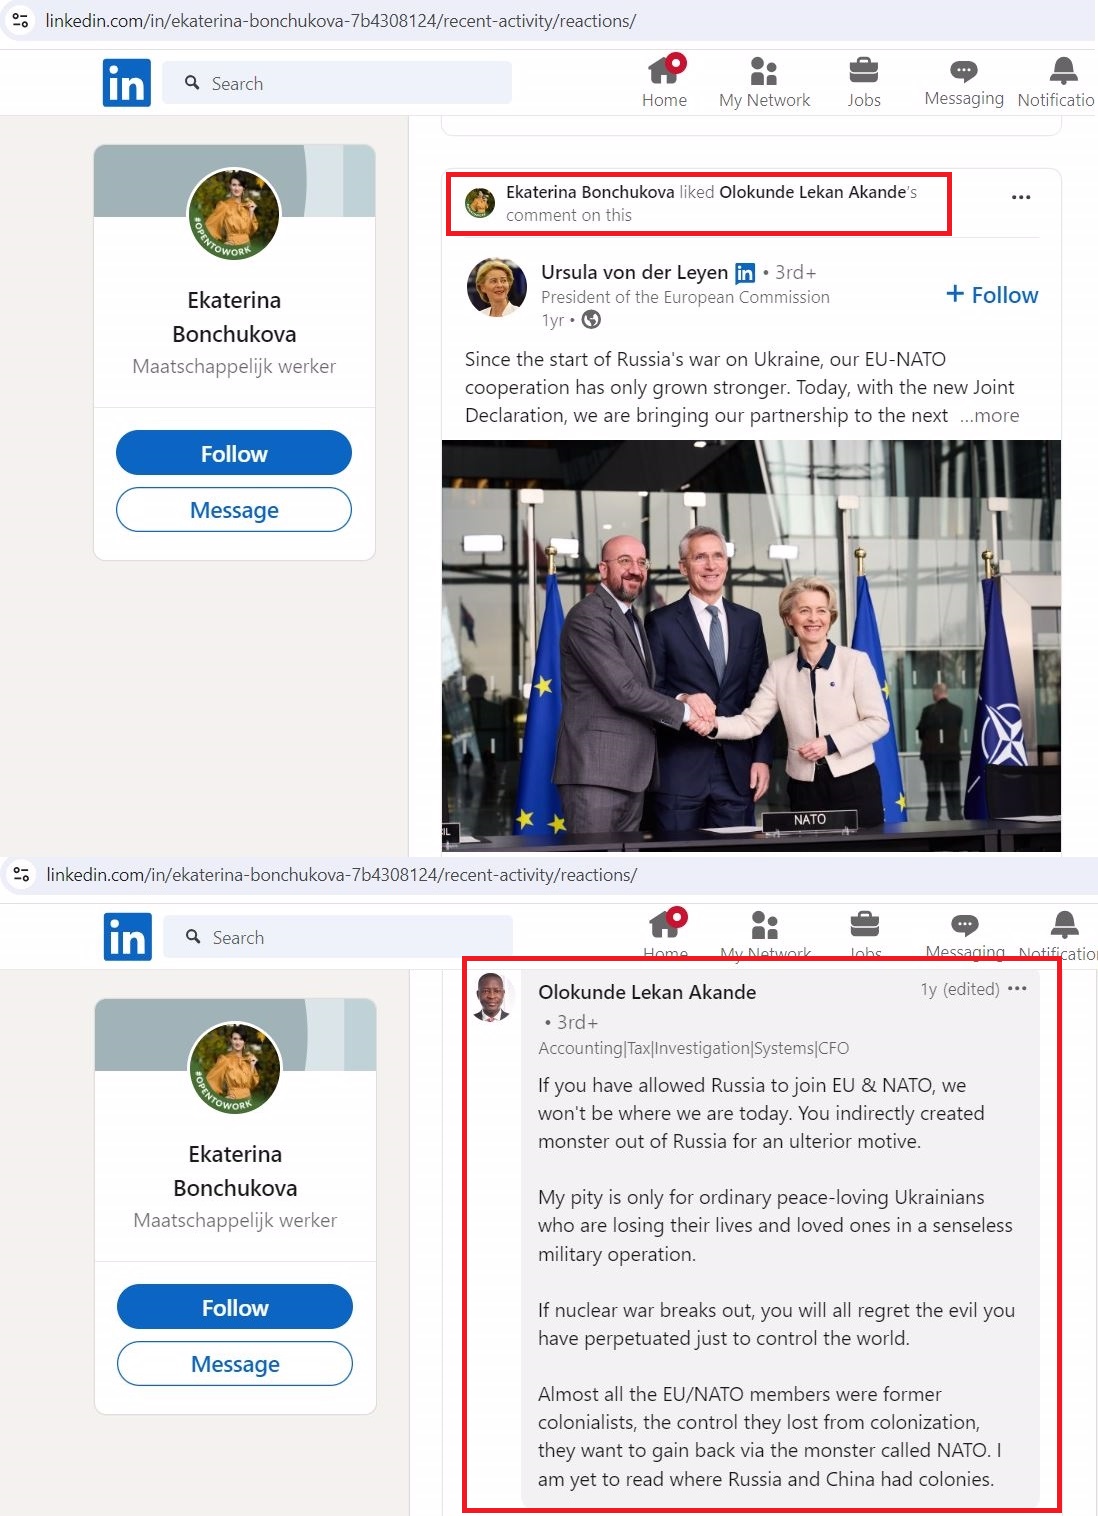Image resolution: width=1098 pixels, height=1516 pixels.
Task: Follow Ursula von der Leyen
Action: 992,295
